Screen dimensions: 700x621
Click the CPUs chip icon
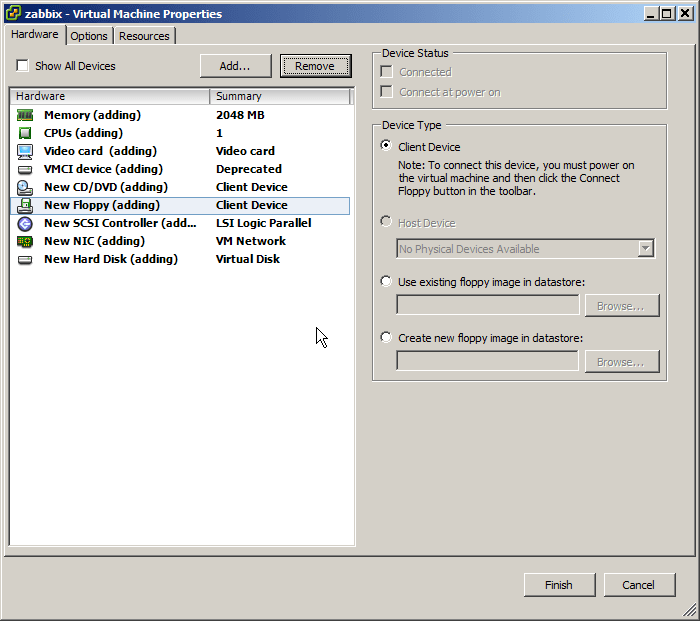click(x=25, y=133)
